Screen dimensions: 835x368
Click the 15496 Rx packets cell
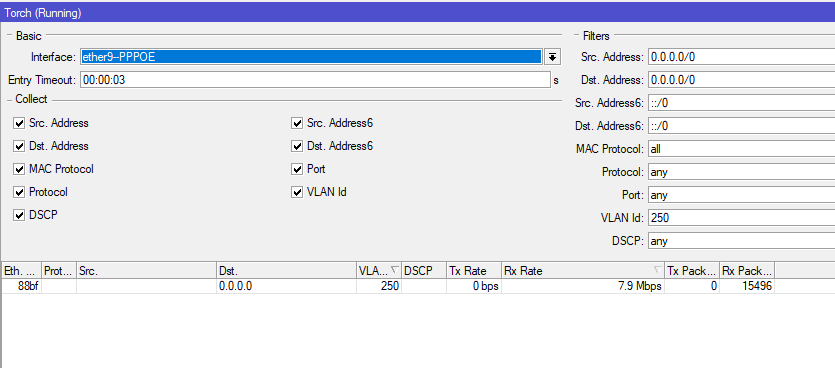pos(747,287)
